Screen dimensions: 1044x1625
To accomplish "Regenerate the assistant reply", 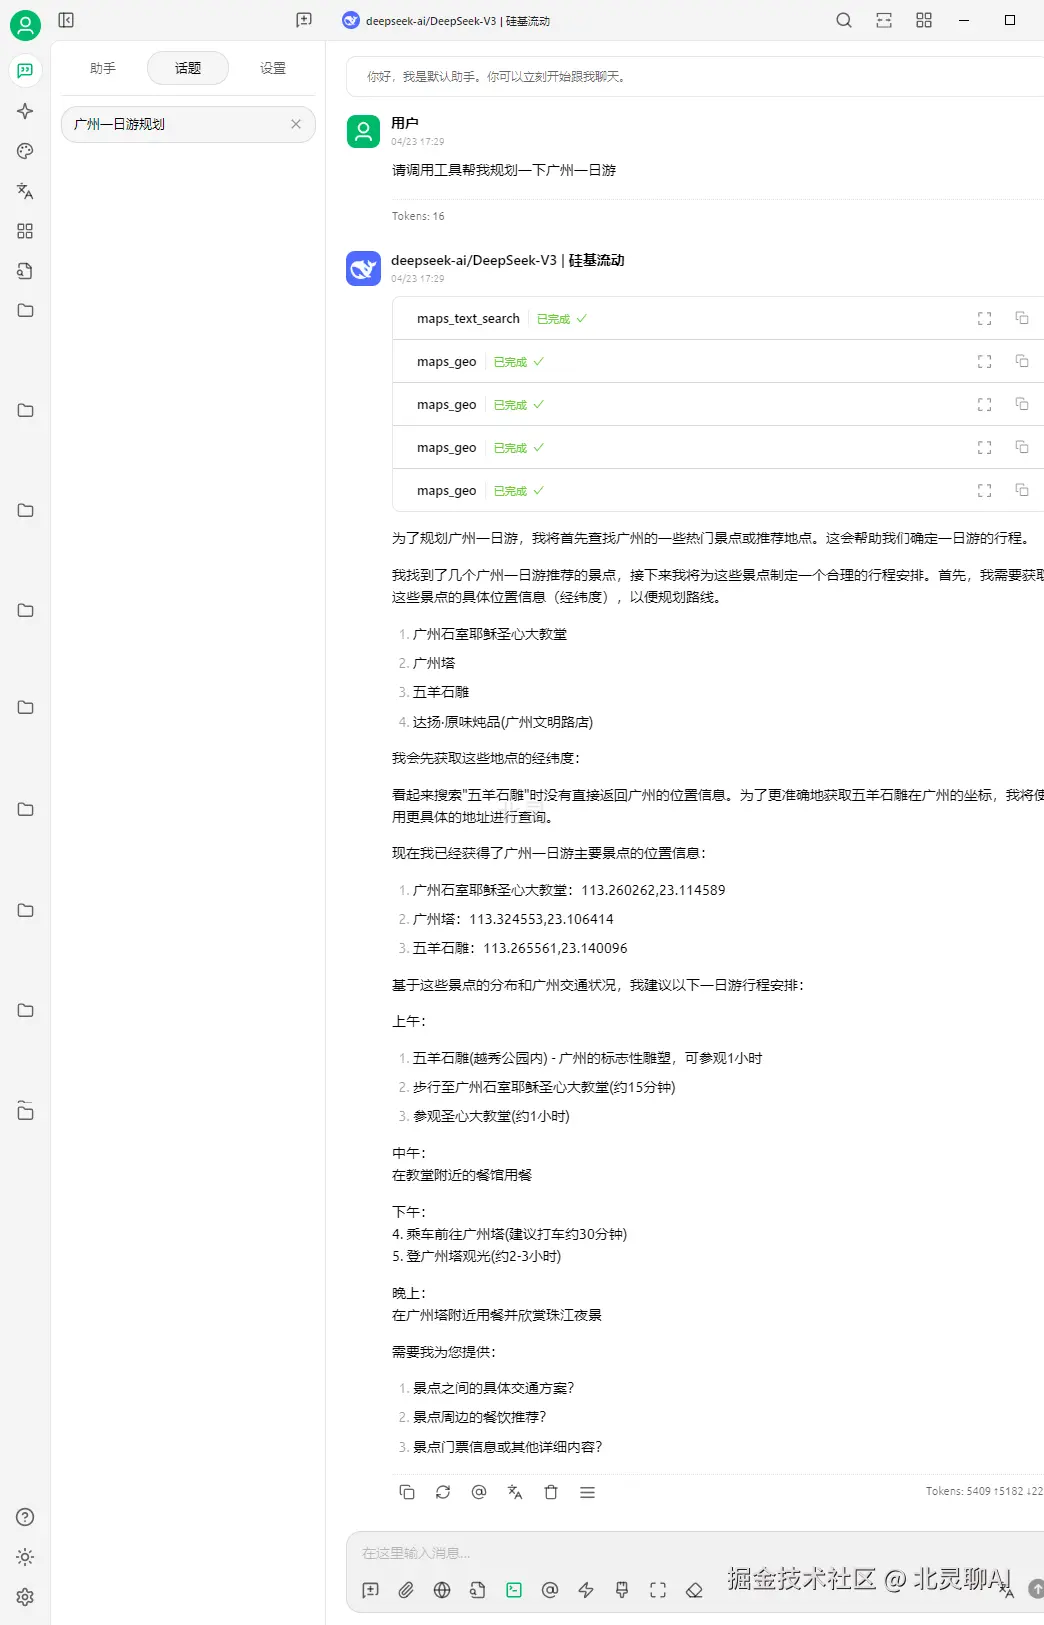I will [443, 1492].
